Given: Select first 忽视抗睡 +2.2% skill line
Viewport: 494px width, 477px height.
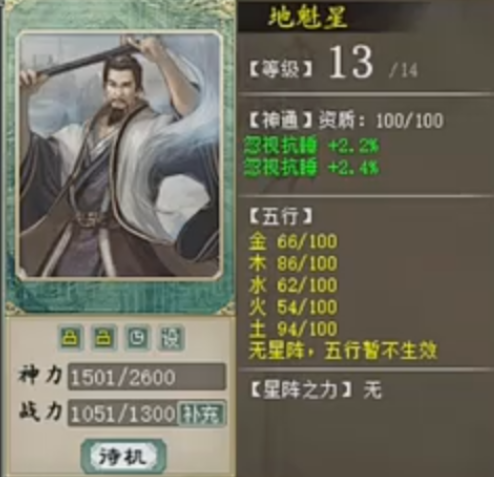Looking at the screenshot, I should [311, 146].
